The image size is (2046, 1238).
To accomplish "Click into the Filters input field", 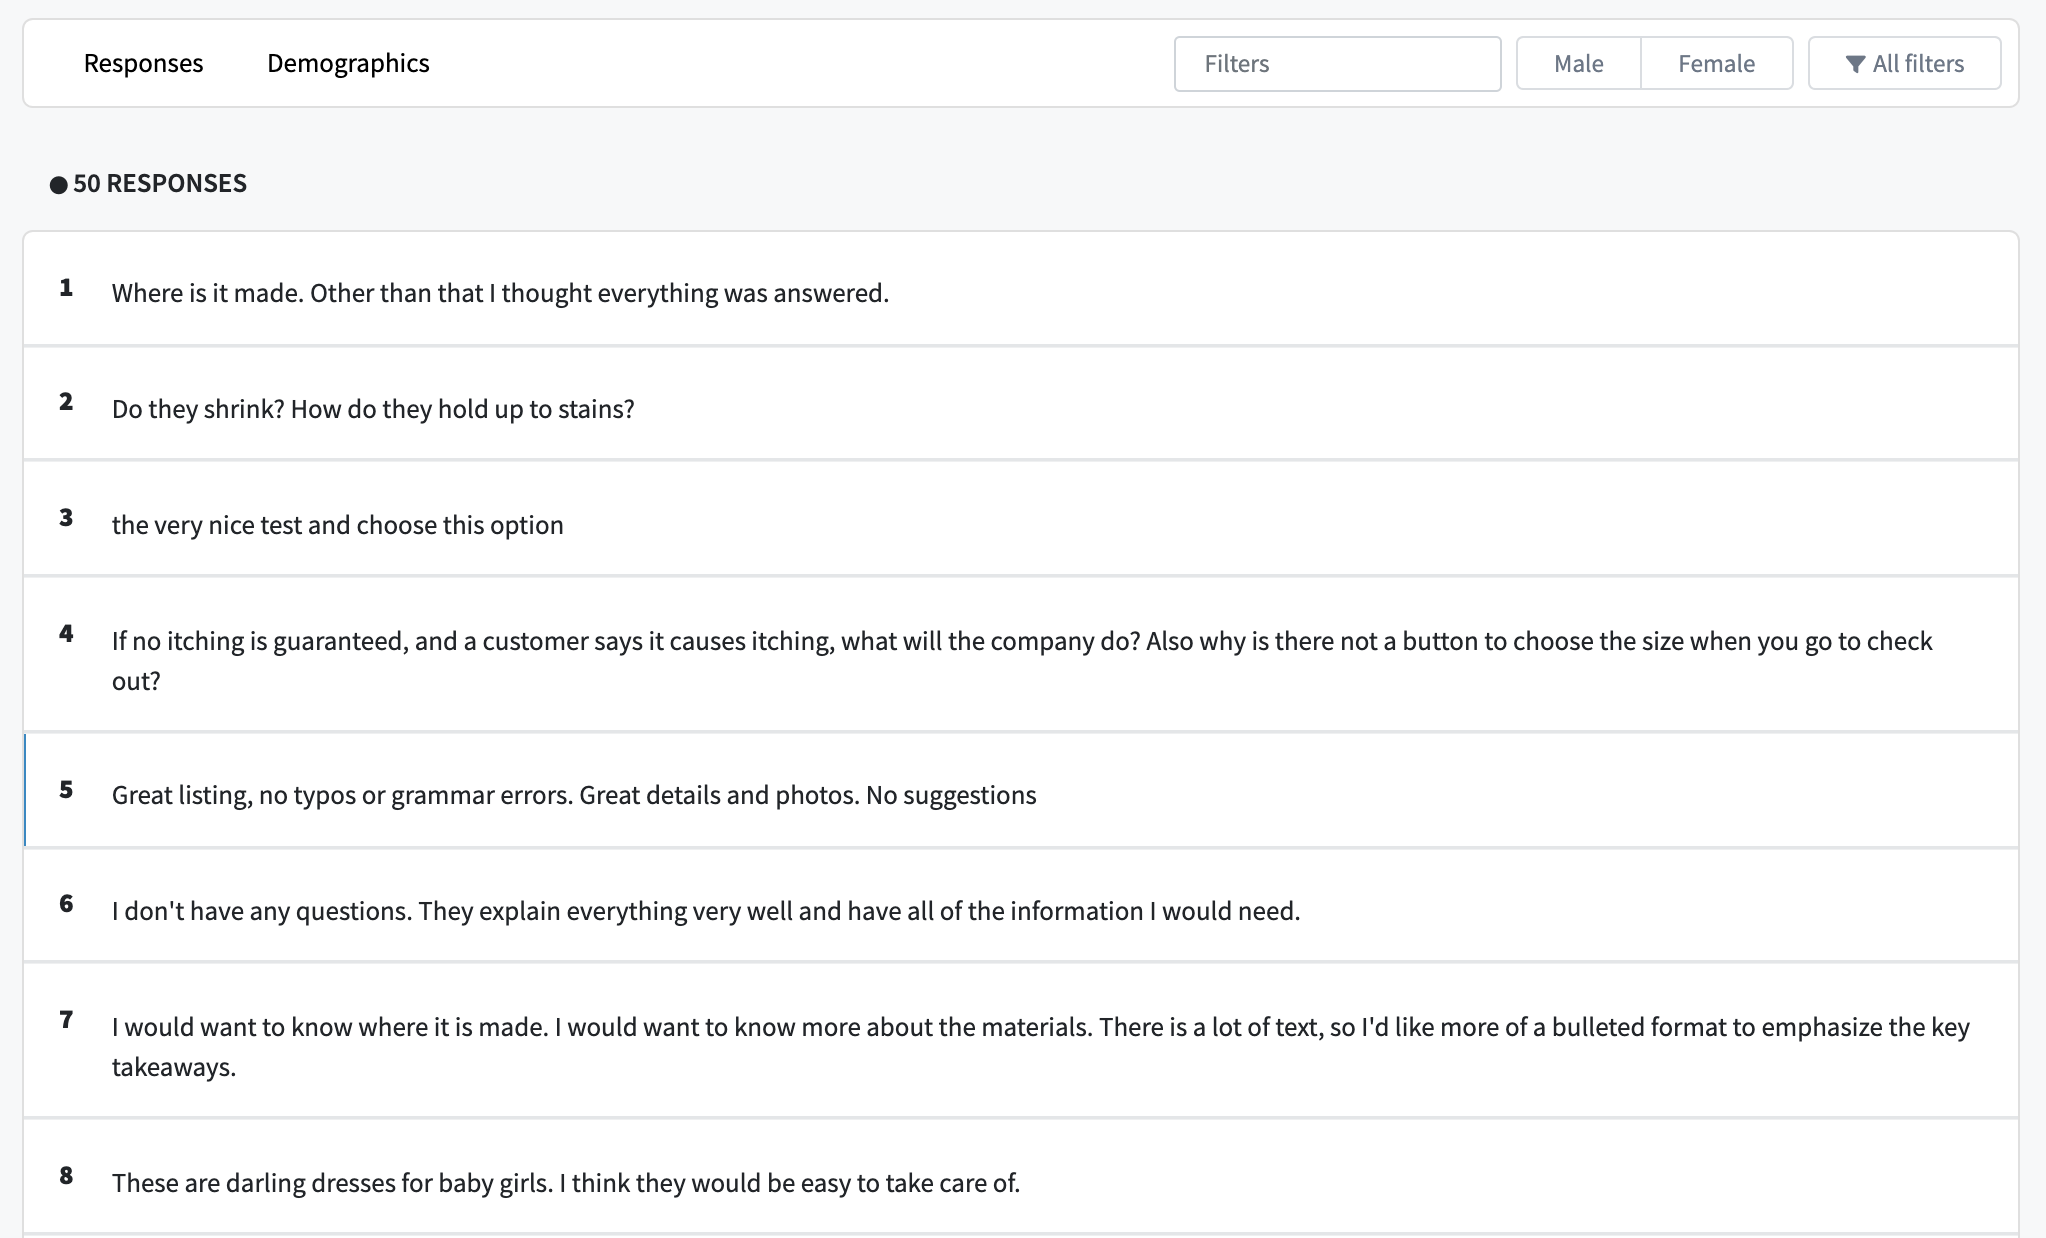I will pos(1337,64).
